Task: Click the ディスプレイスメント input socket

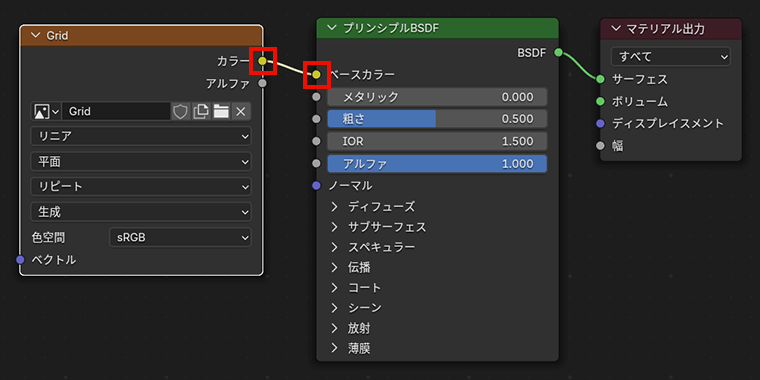Action: point(601,124)
